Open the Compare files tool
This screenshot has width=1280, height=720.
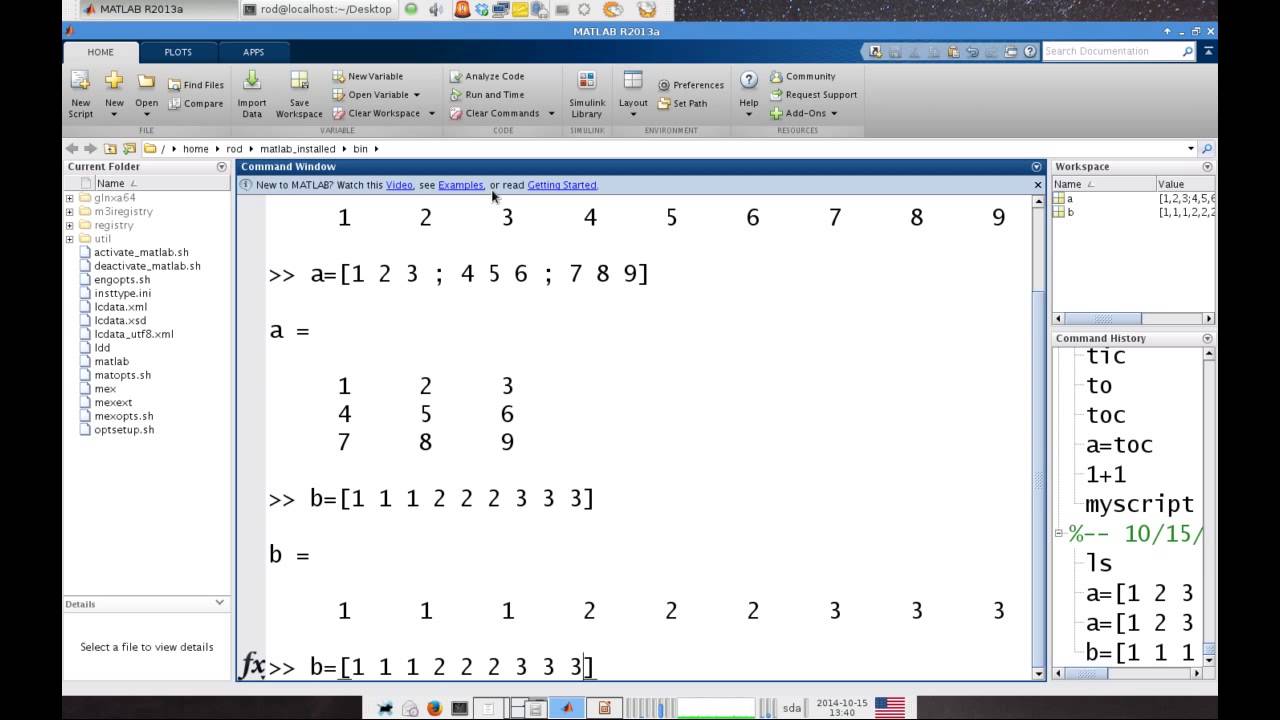tap(196, 103)
